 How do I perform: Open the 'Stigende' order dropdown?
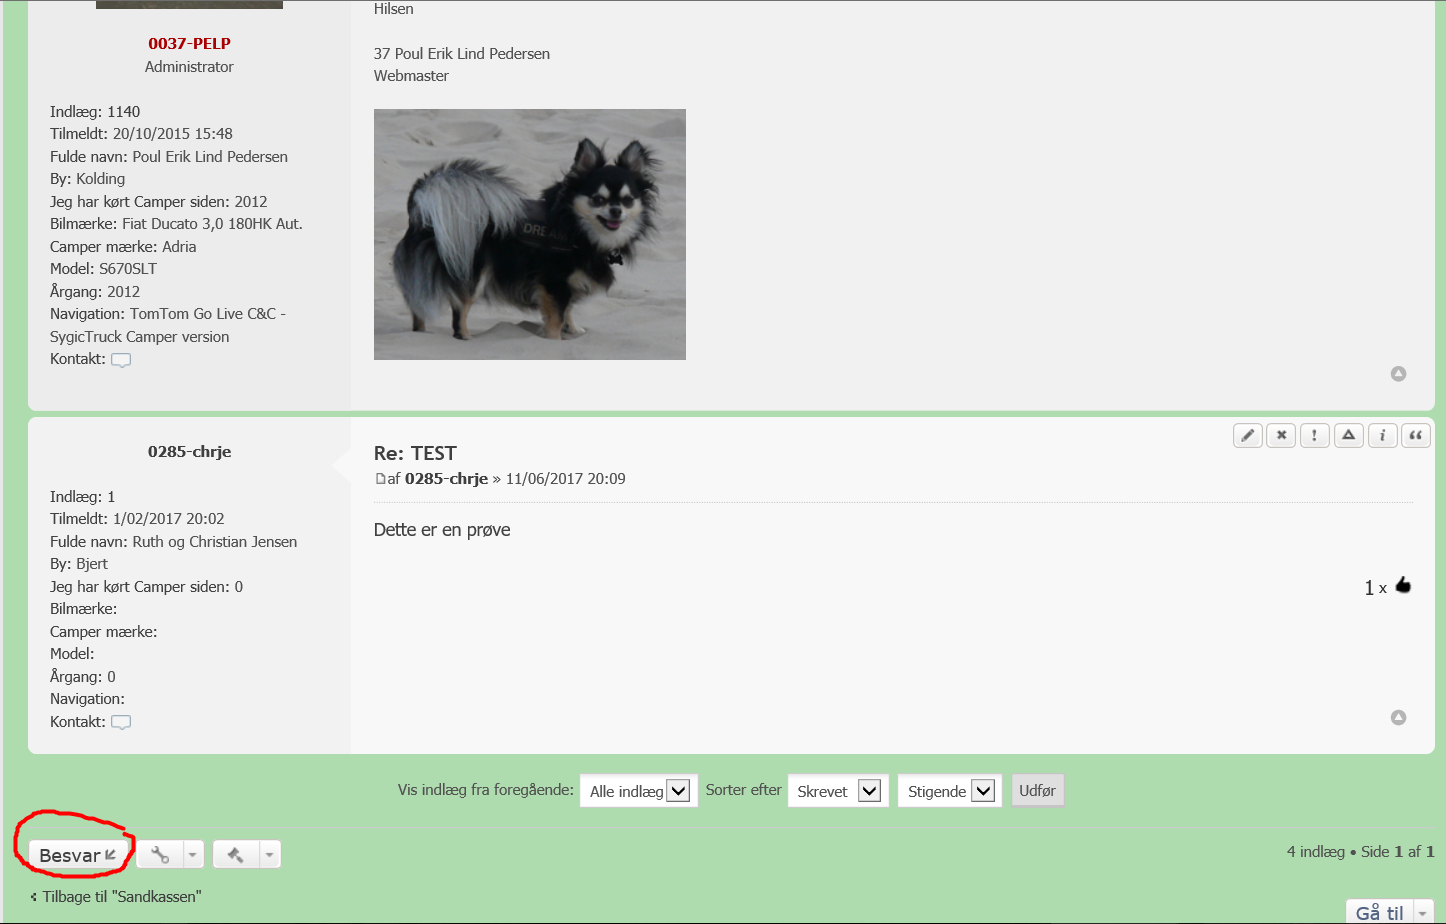(950, 791)
